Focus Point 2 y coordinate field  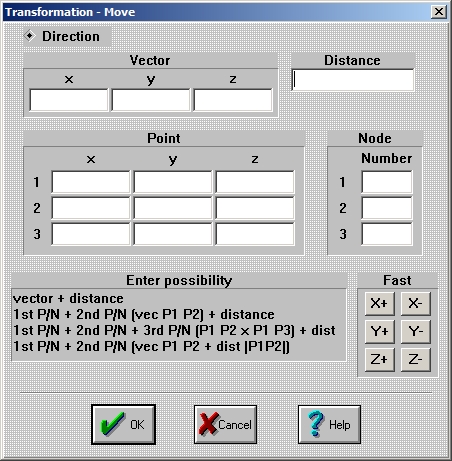173,208
